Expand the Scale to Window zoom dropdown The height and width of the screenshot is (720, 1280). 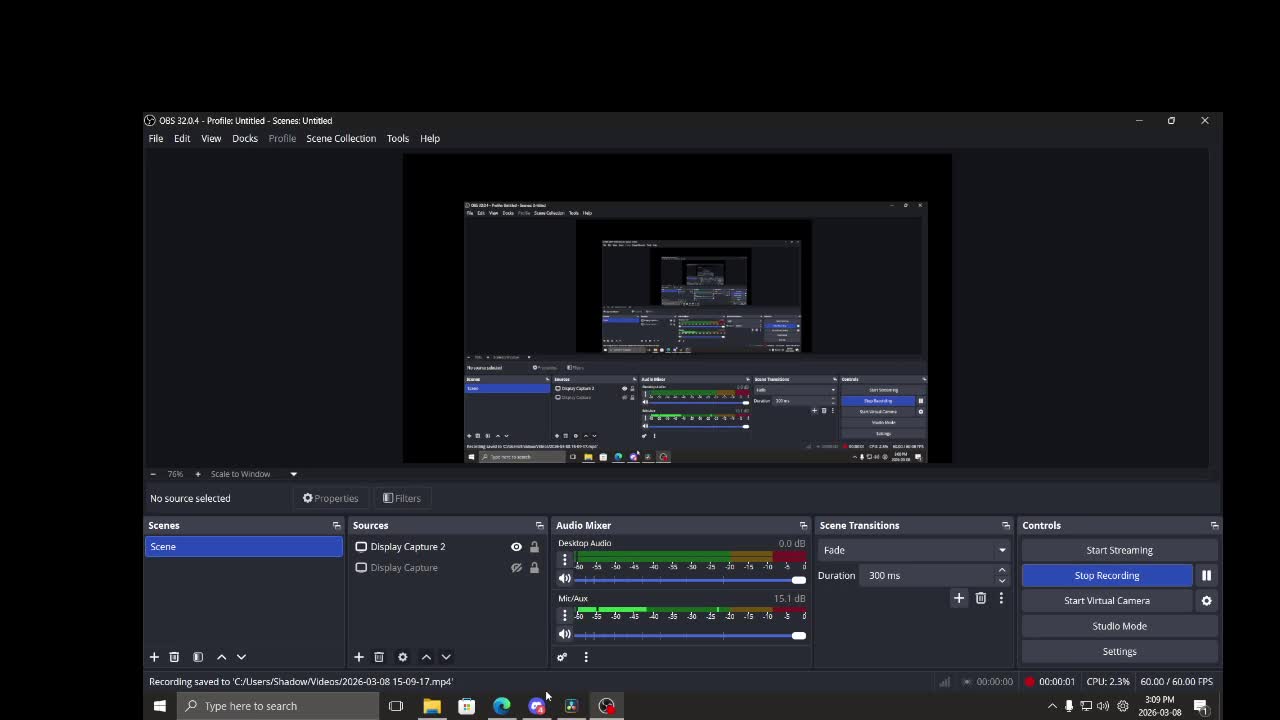click(293, 474)
